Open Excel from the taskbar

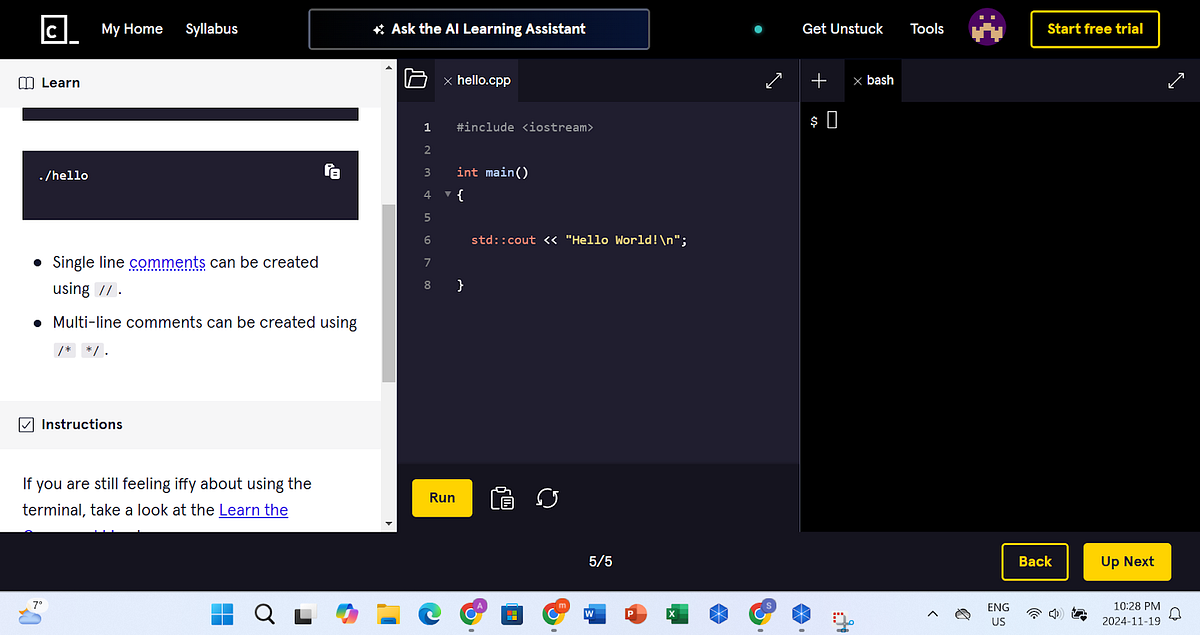pyautogui.click(x=677, y=613)
